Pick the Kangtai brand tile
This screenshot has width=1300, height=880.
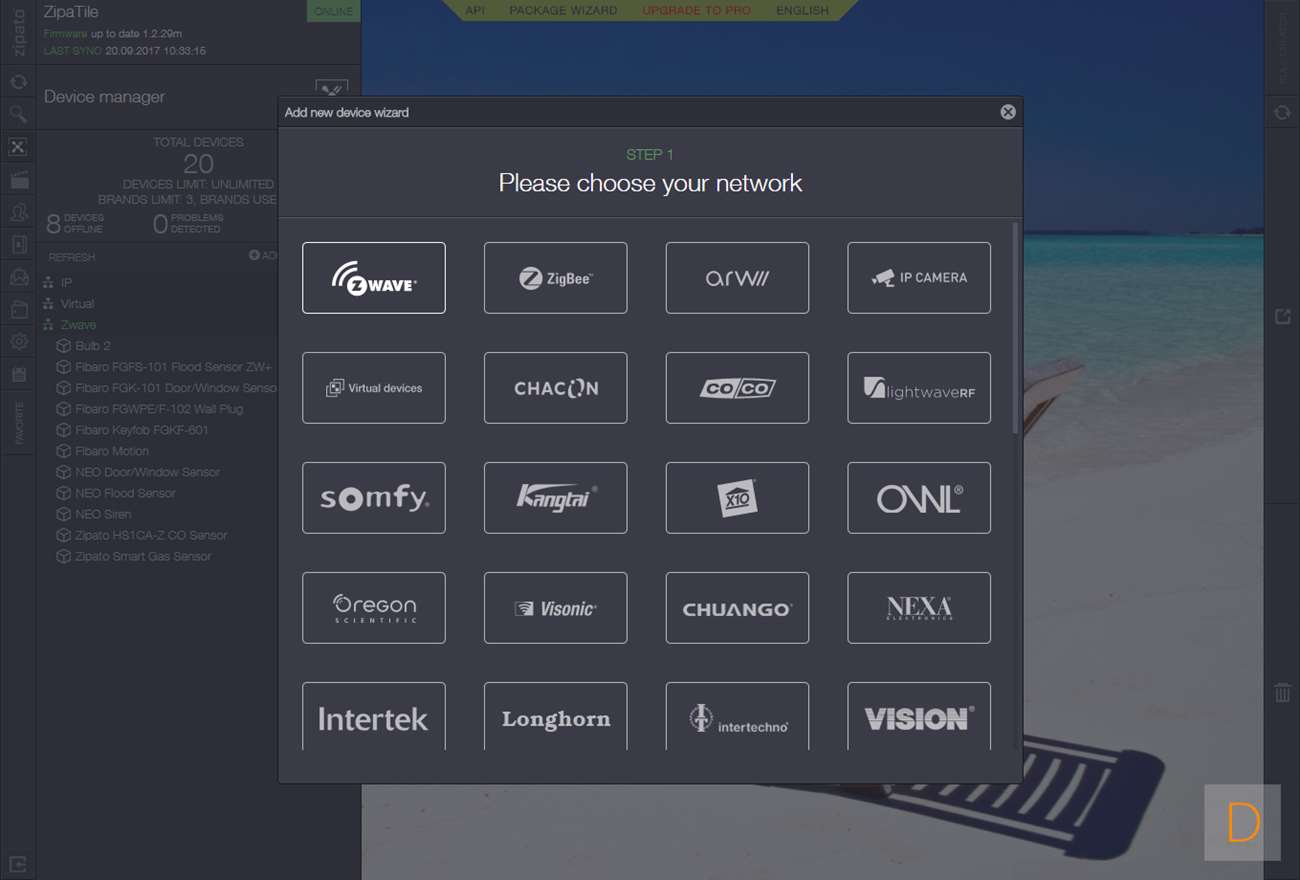point(556,498)
